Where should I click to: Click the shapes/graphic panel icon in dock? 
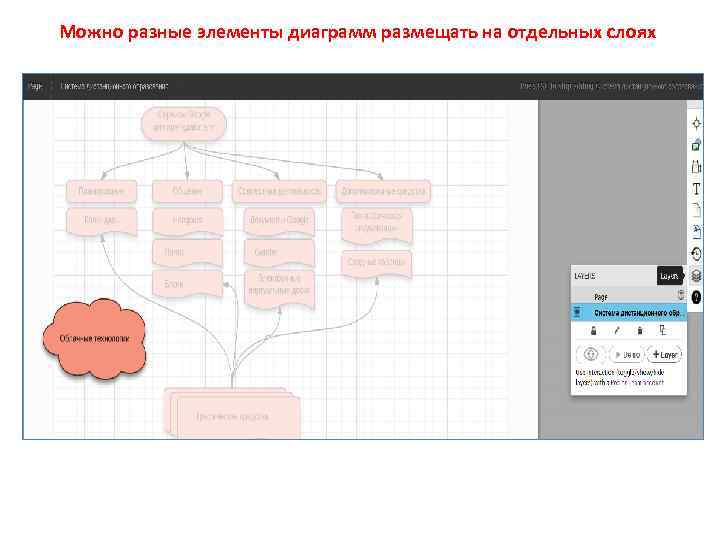click(696, 145)
